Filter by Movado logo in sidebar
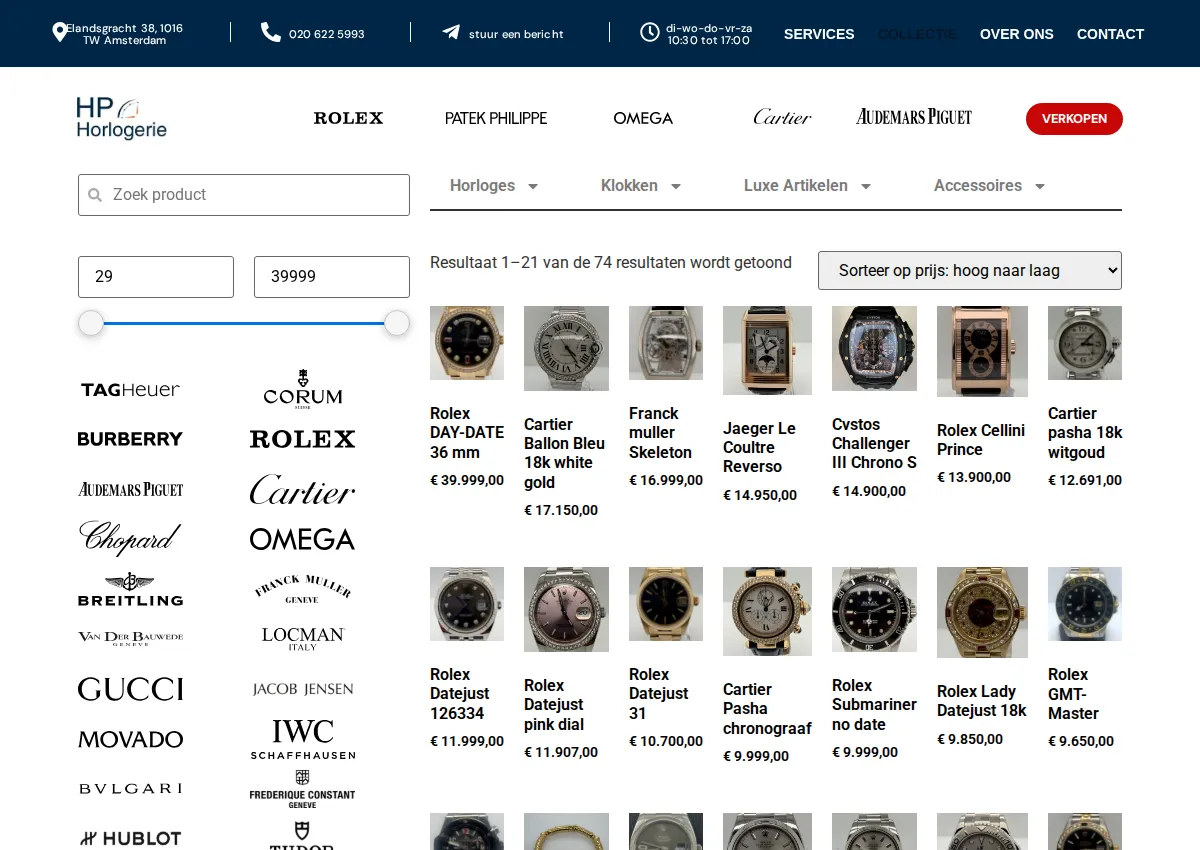Screen dimensions: 1200x850 (130, 739)
